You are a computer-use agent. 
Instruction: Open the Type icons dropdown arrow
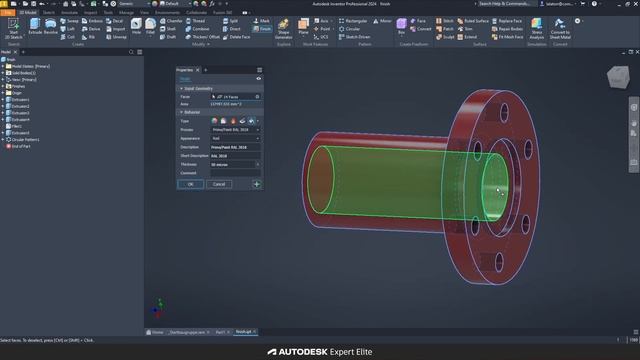pos(258,121)
